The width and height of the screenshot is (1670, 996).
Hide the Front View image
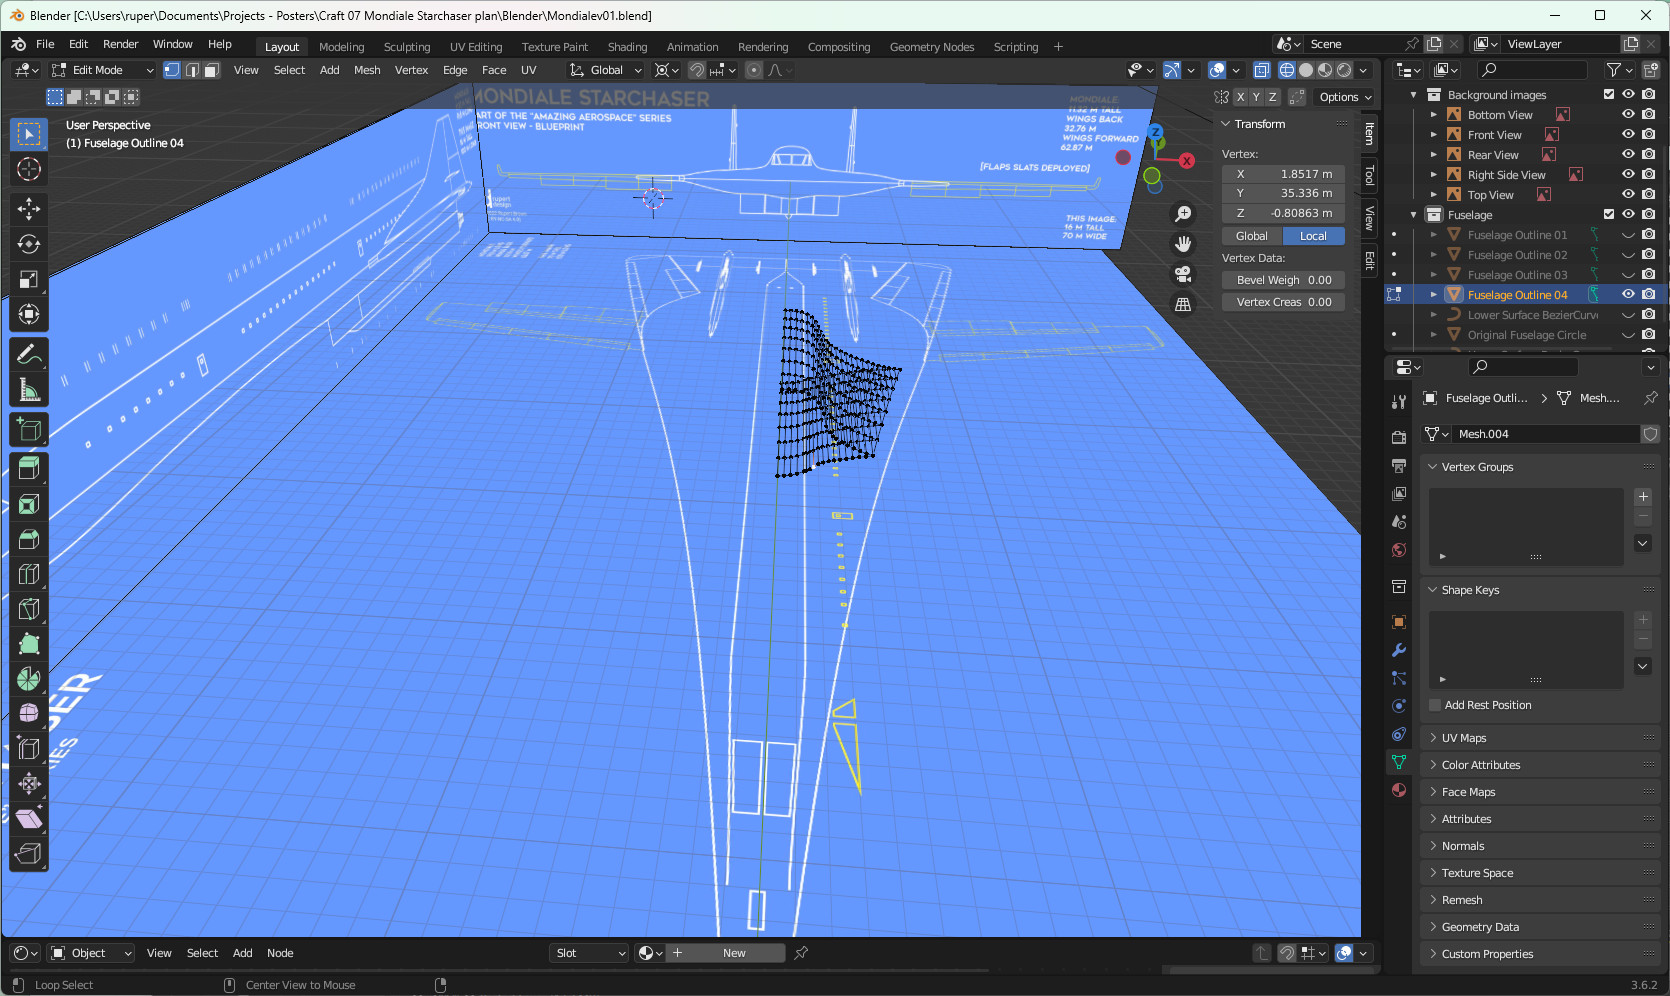pos(1628,134)
